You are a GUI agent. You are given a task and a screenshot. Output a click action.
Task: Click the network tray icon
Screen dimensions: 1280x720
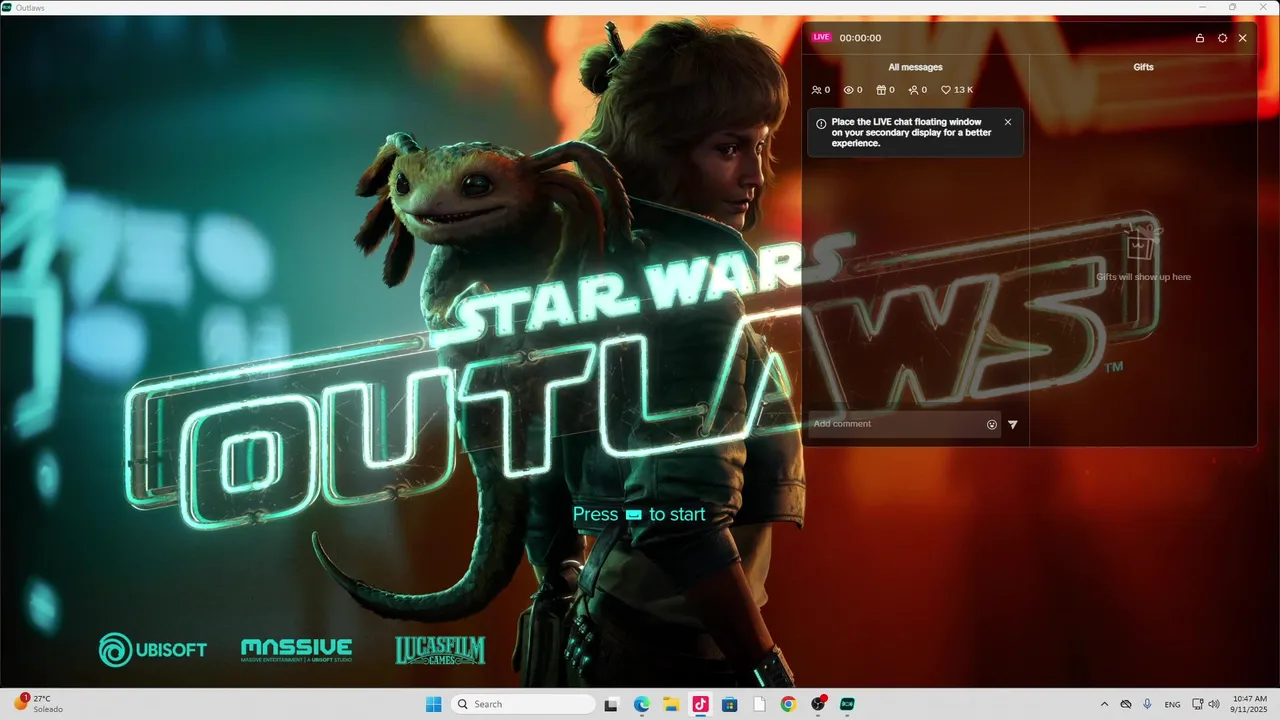[1198, 704]
